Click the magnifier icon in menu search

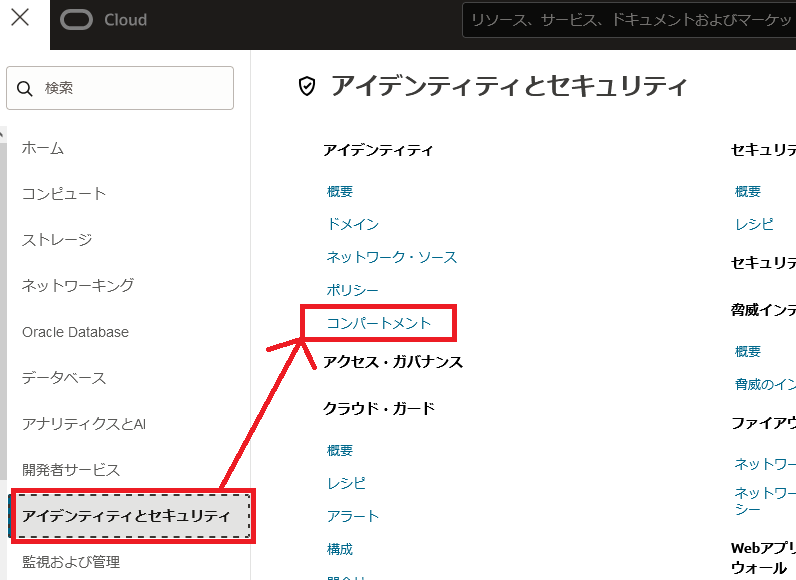24,88
